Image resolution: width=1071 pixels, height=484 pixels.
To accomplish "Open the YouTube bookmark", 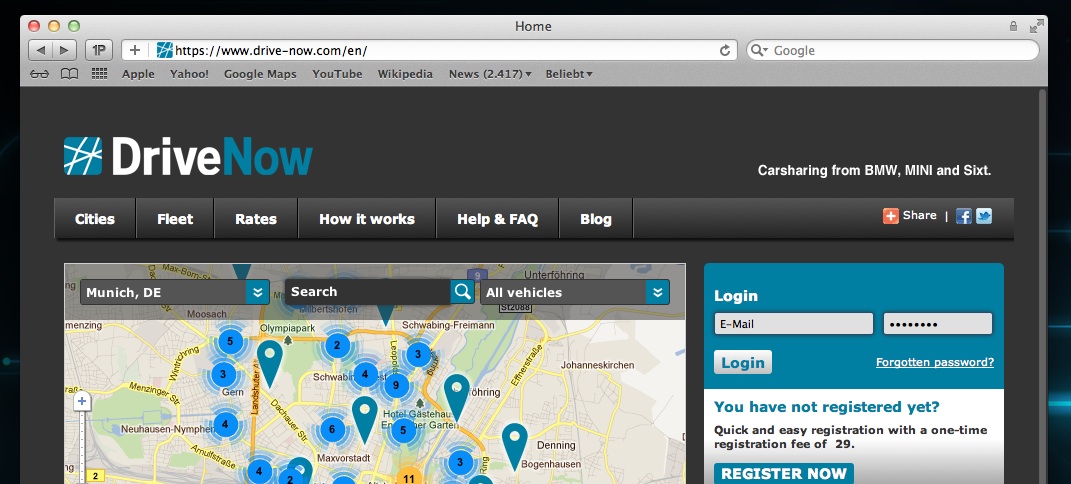I will coord(337,74).
